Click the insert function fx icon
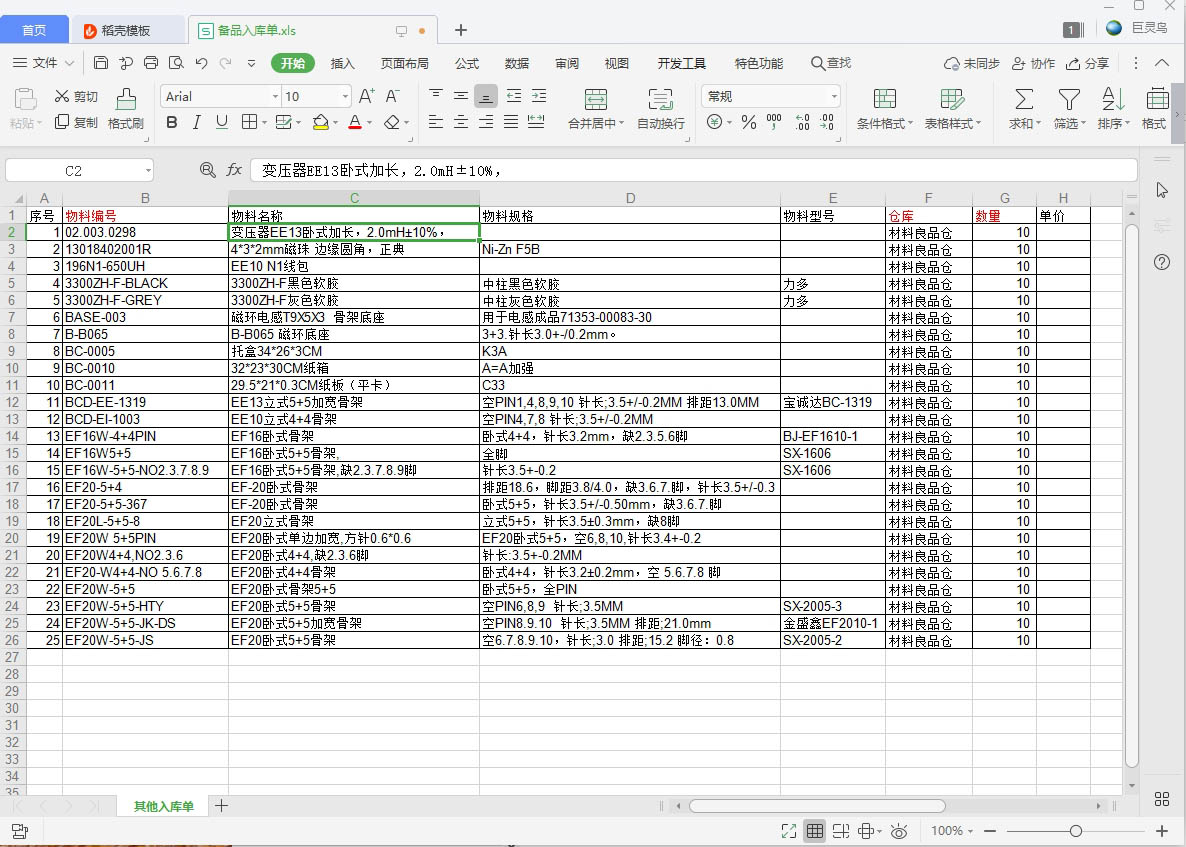This screenshot has height=847, width=1186. click(234, 170)
